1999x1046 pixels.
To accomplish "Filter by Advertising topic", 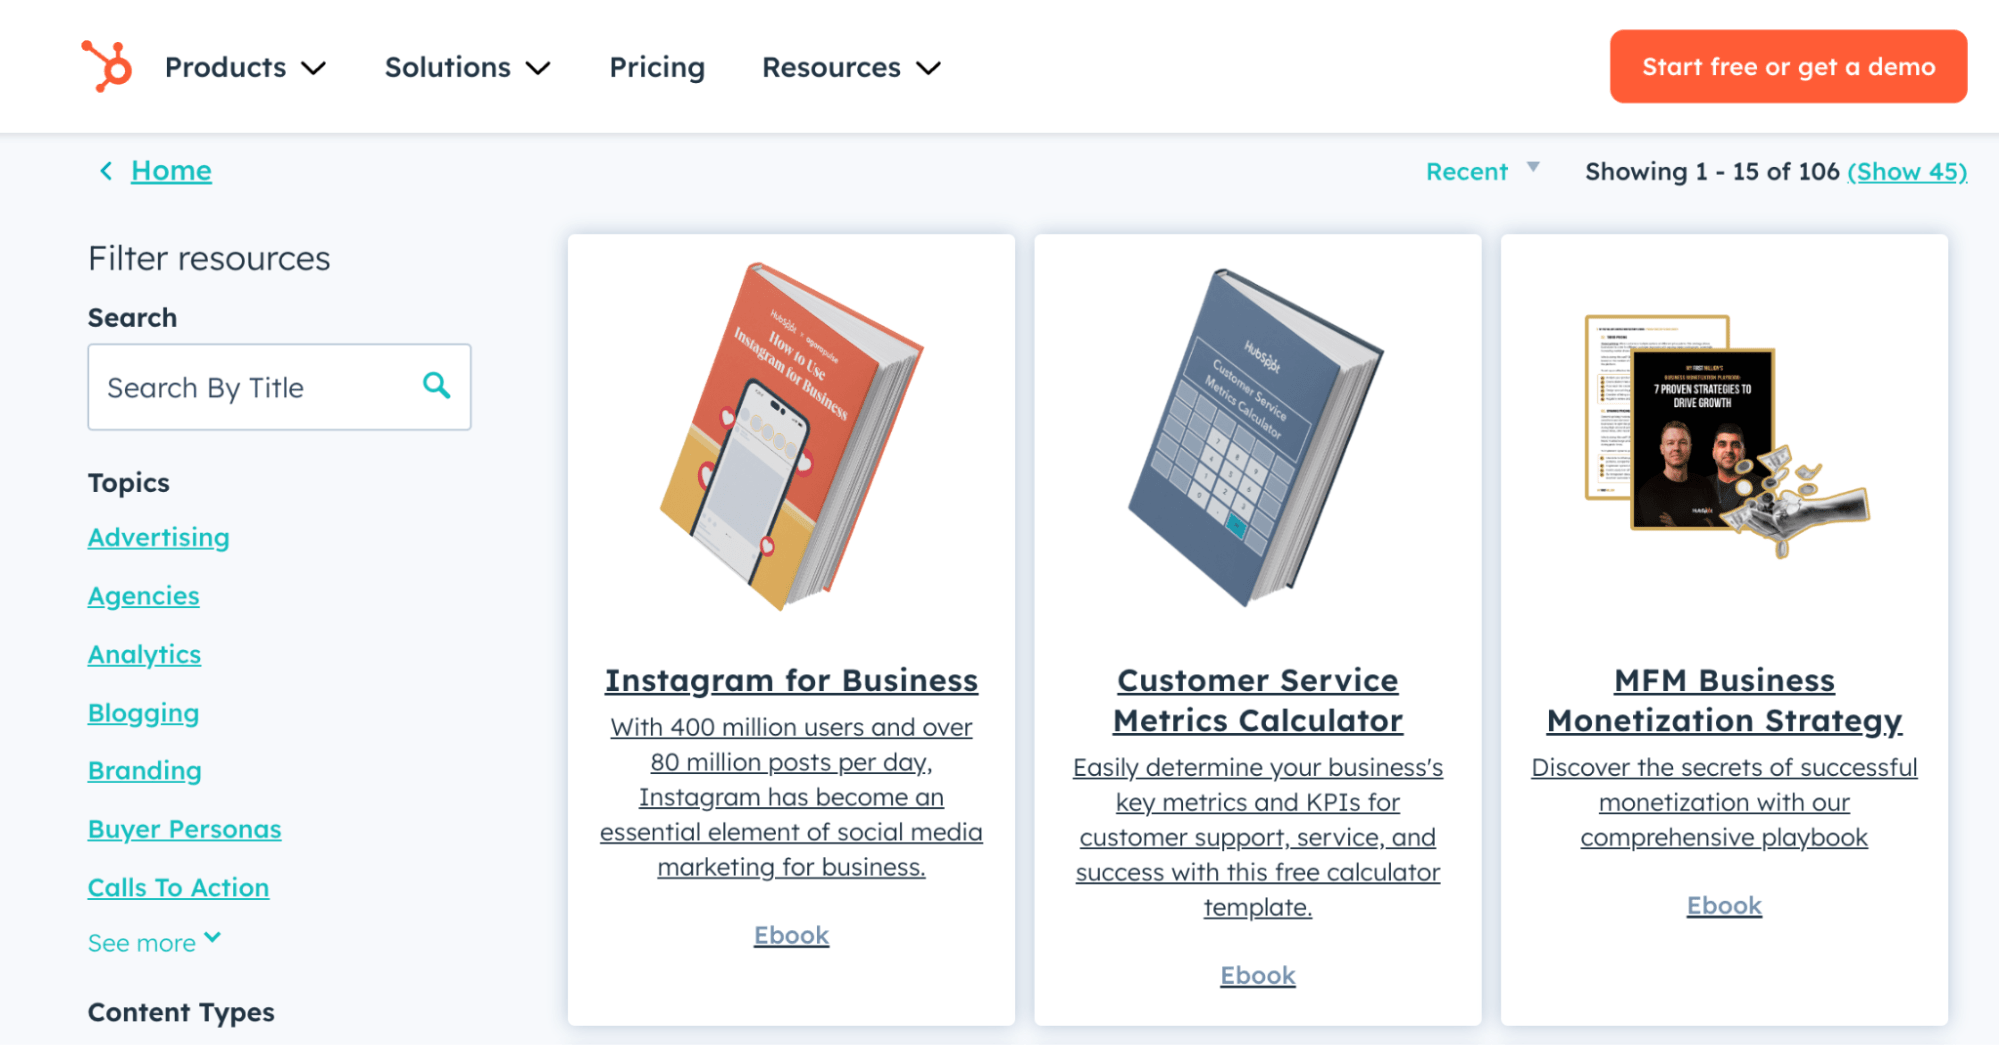I will pyautogui.click(x=158, y=538).
